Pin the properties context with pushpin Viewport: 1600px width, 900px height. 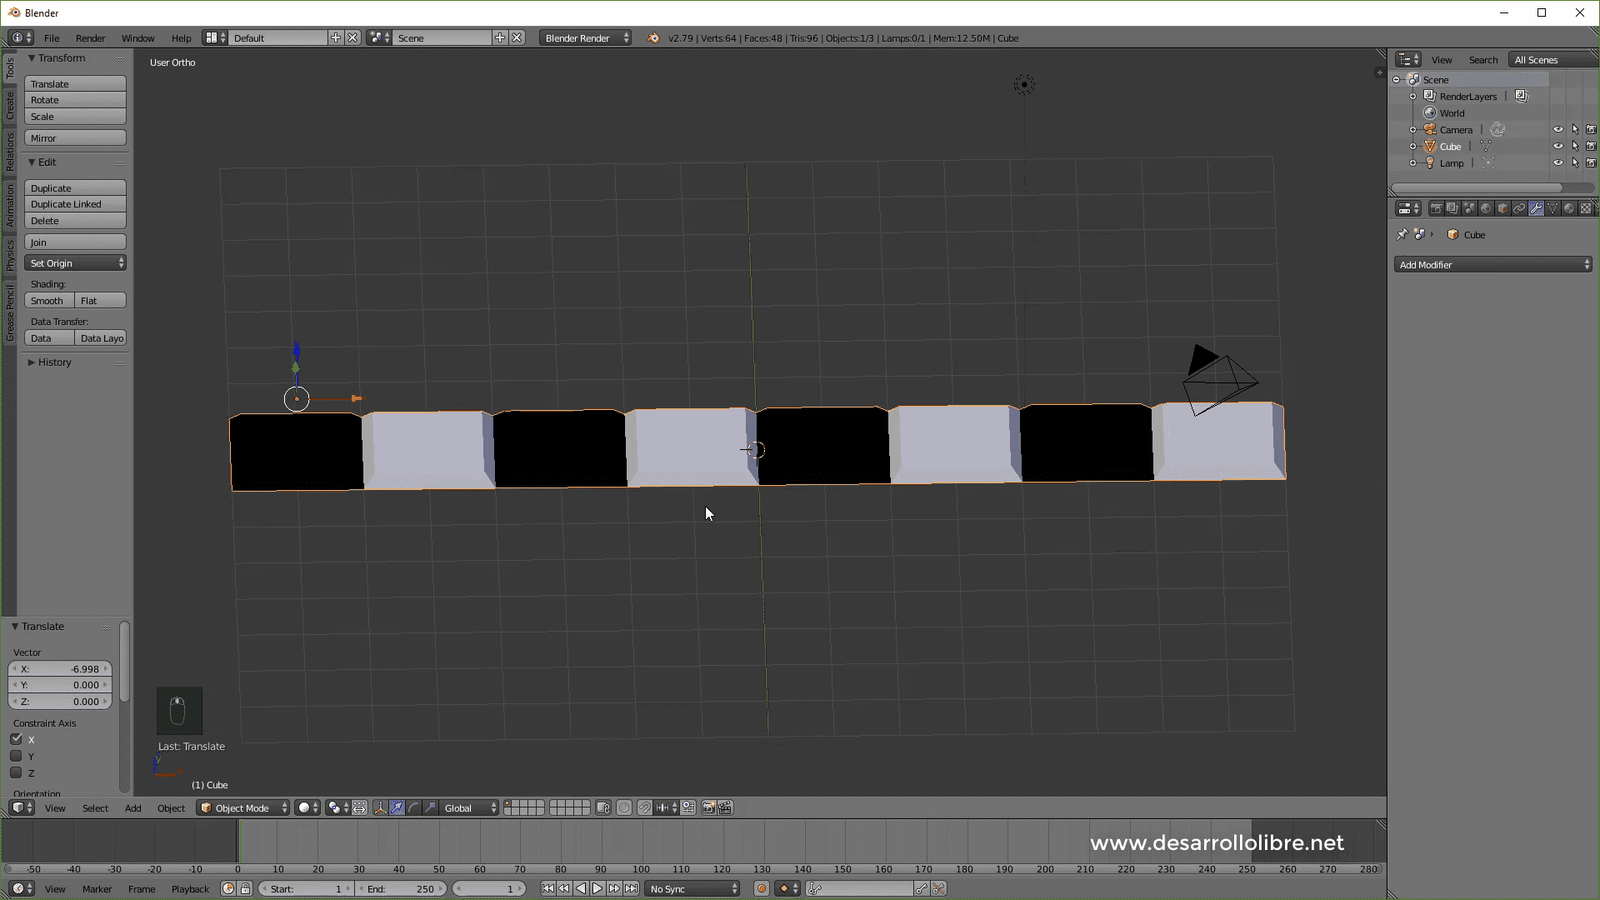click(x=1402, y=234)
